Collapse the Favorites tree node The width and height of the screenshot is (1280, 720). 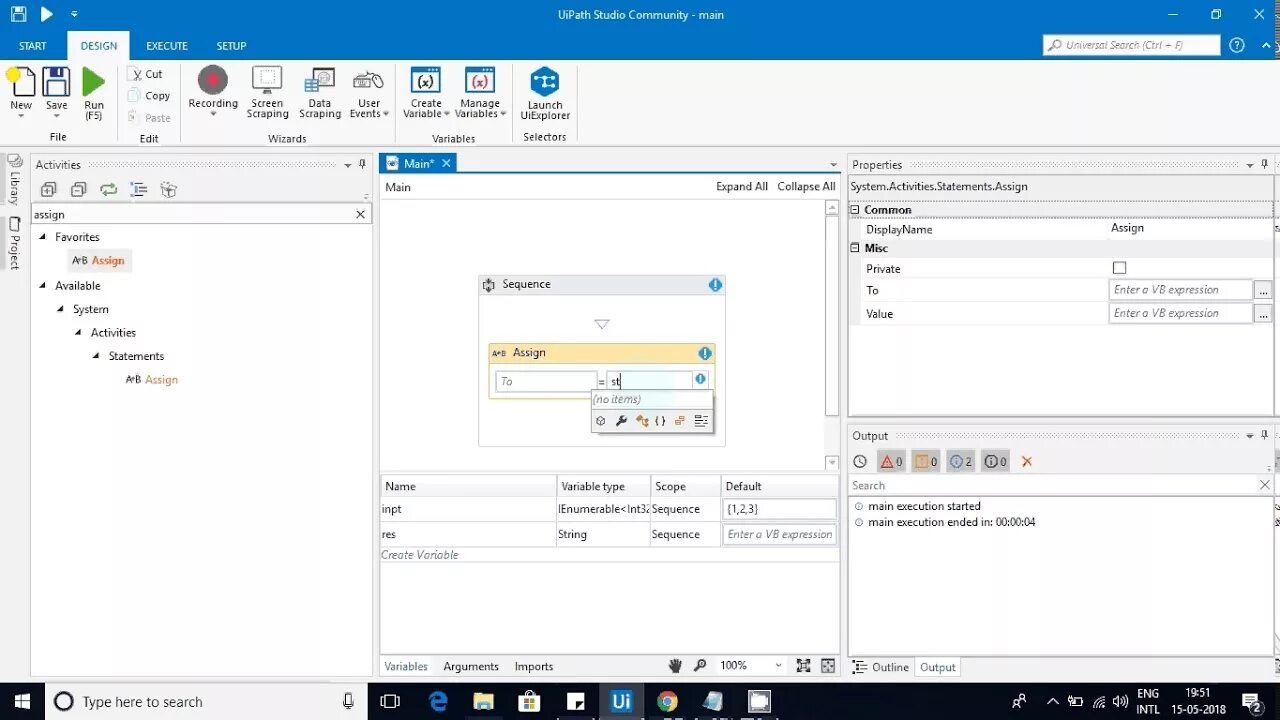[43, 237]
